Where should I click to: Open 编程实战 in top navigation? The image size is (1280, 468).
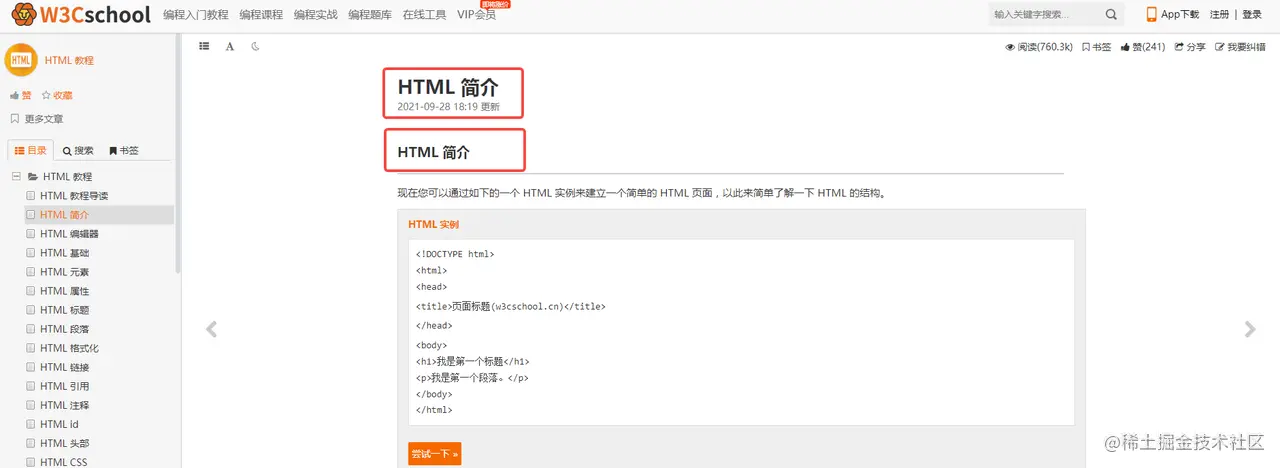pos(315,15)
